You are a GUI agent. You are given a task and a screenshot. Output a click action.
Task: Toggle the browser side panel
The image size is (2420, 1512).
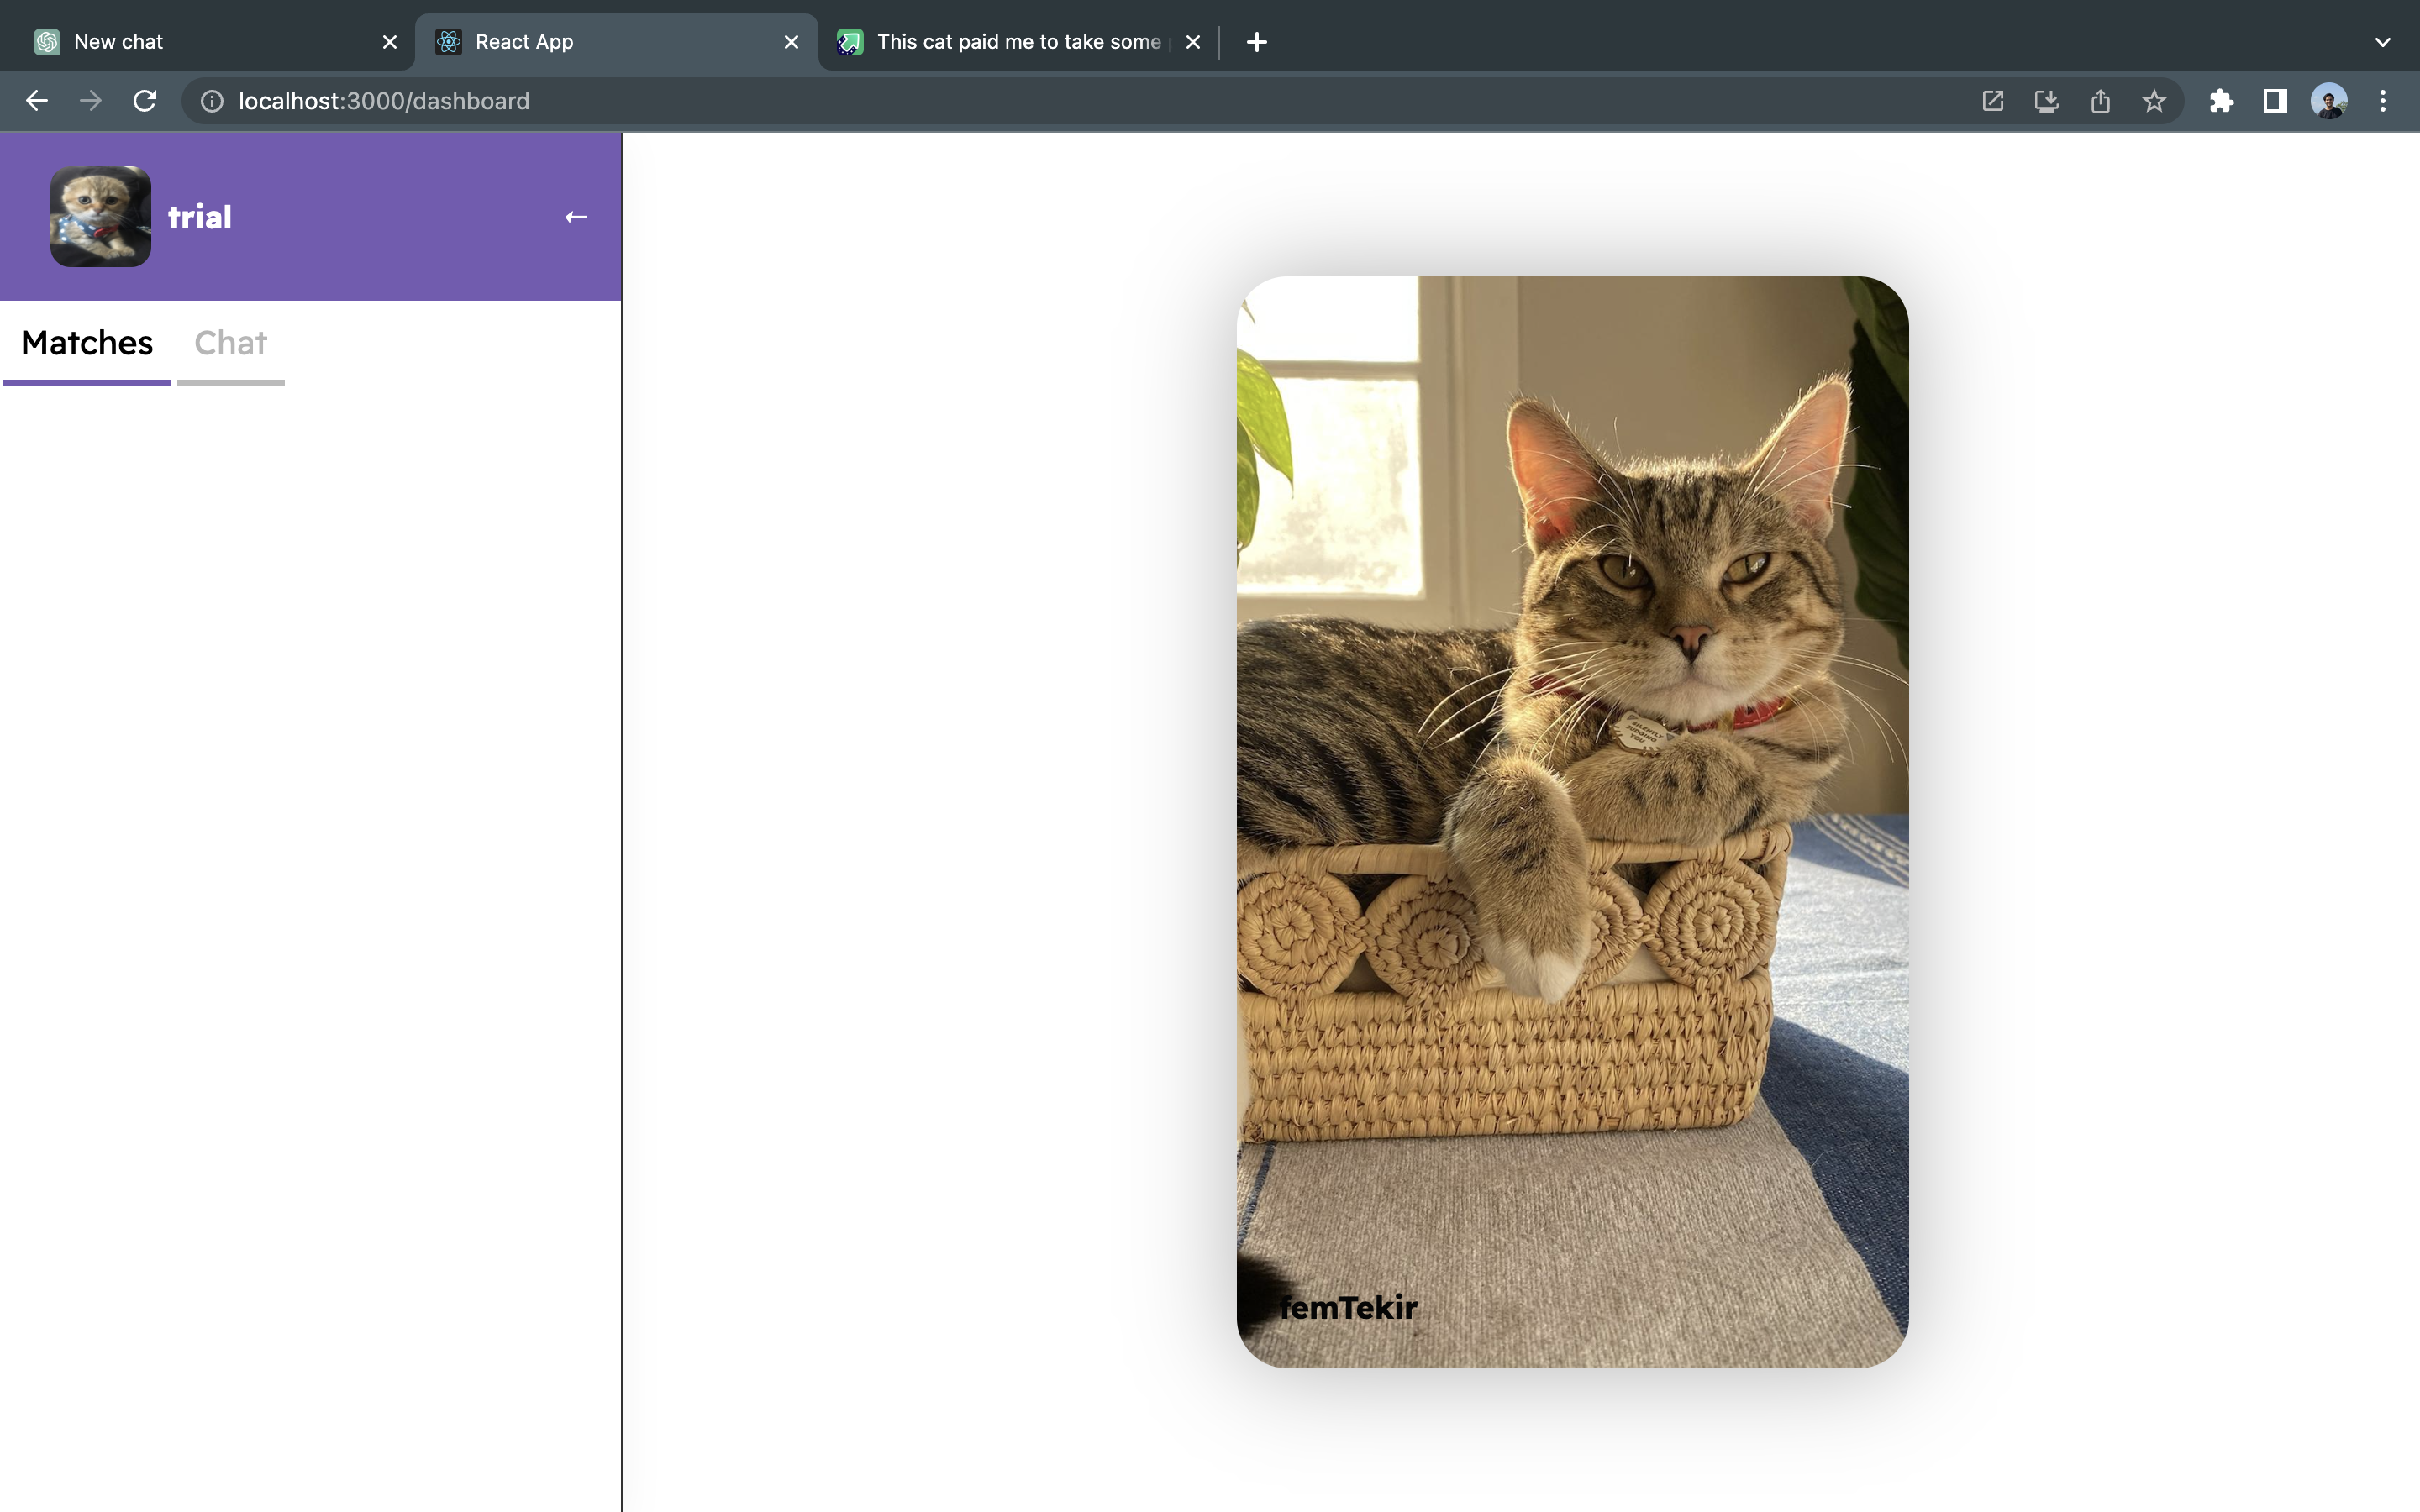tap(2275, 101)
